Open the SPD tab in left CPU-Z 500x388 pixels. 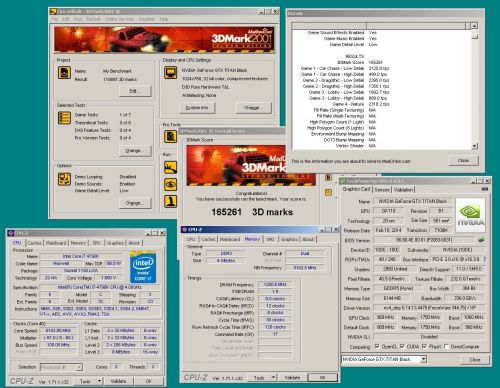pos(96,243)
